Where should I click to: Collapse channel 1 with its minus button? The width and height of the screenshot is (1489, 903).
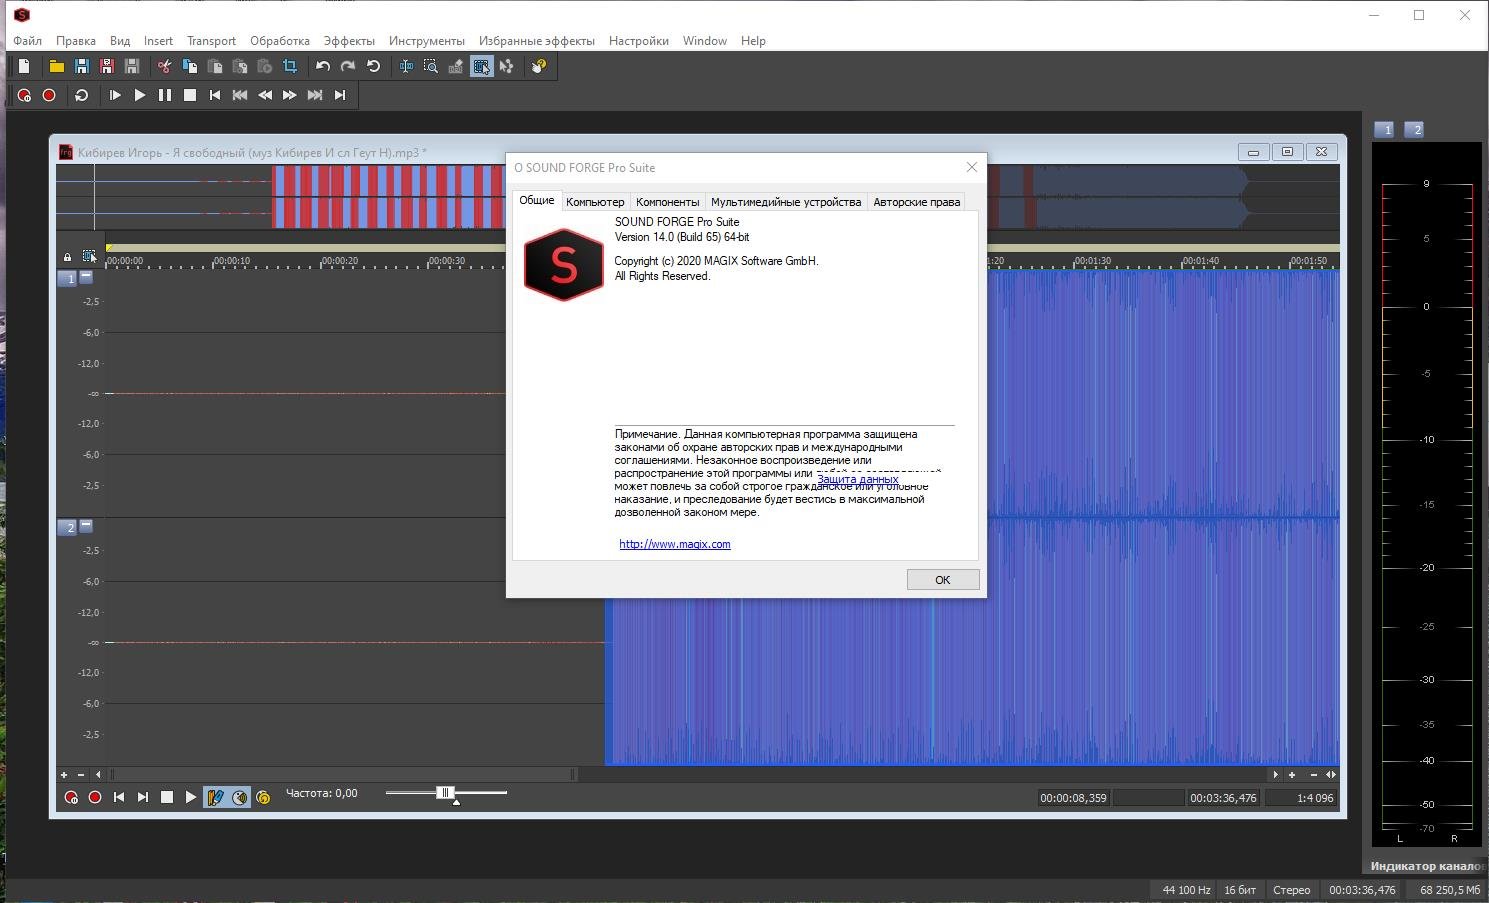(86, 277)
